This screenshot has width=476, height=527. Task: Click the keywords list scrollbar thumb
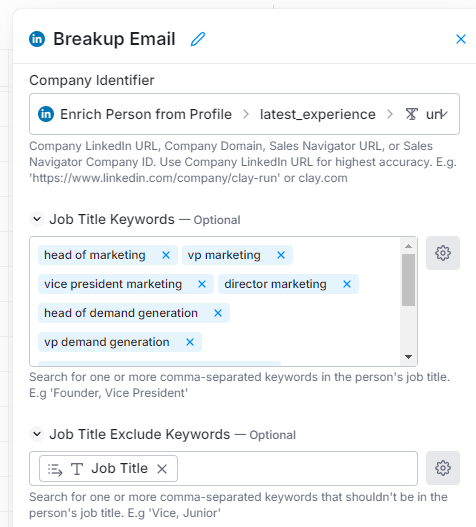coord(408,280)
